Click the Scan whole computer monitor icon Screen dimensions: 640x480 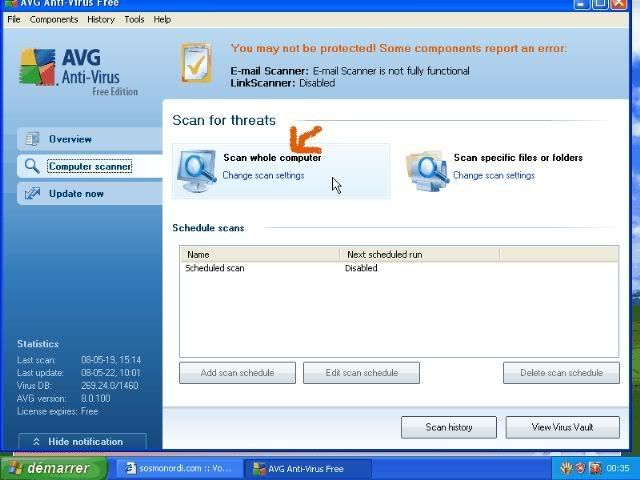(197, 171)
